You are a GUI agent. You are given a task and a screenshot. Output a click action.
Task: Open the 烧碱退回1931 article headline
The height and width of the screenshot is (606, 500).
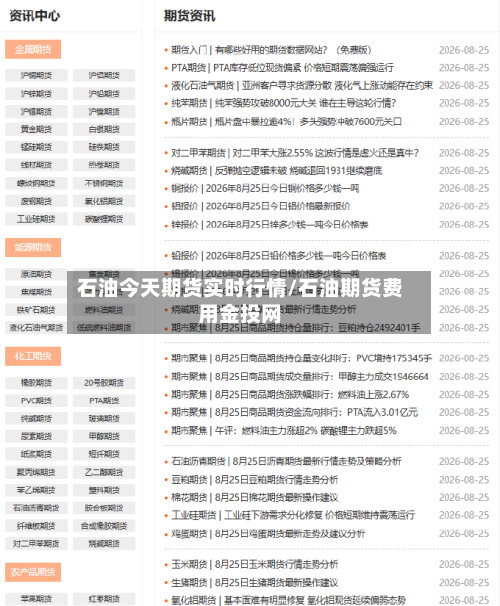277,170
